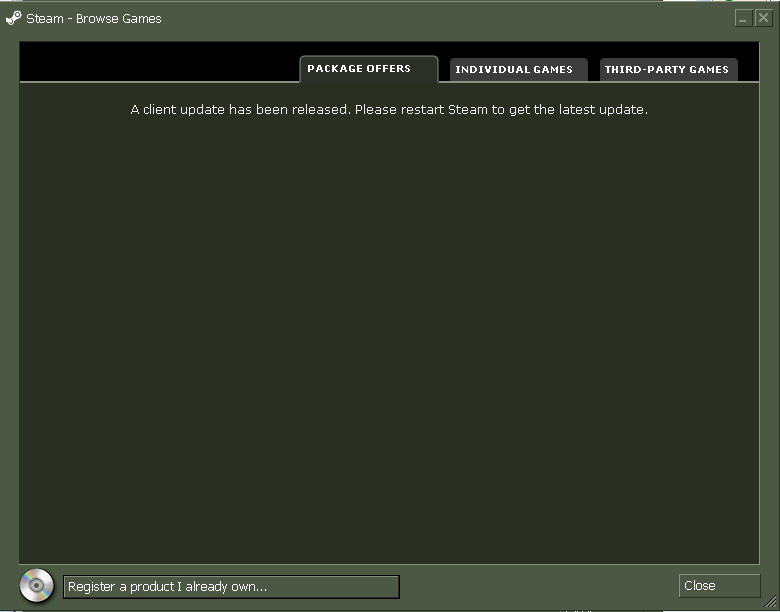The width and height of the screenshot is (780, 612).
Task: Switch to the Package Offers tab
Action: tap(369, 69)
